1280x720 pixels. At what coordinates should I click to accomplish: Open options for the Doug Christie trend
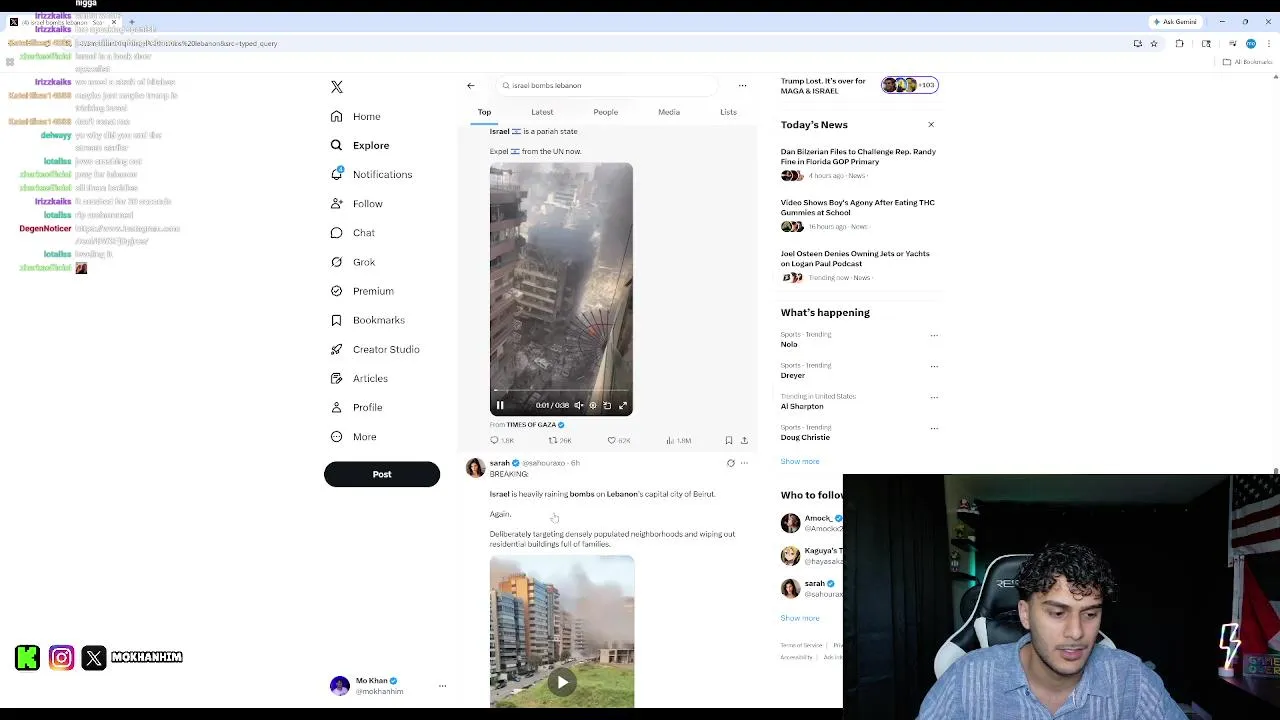click(x=934, y=428)
